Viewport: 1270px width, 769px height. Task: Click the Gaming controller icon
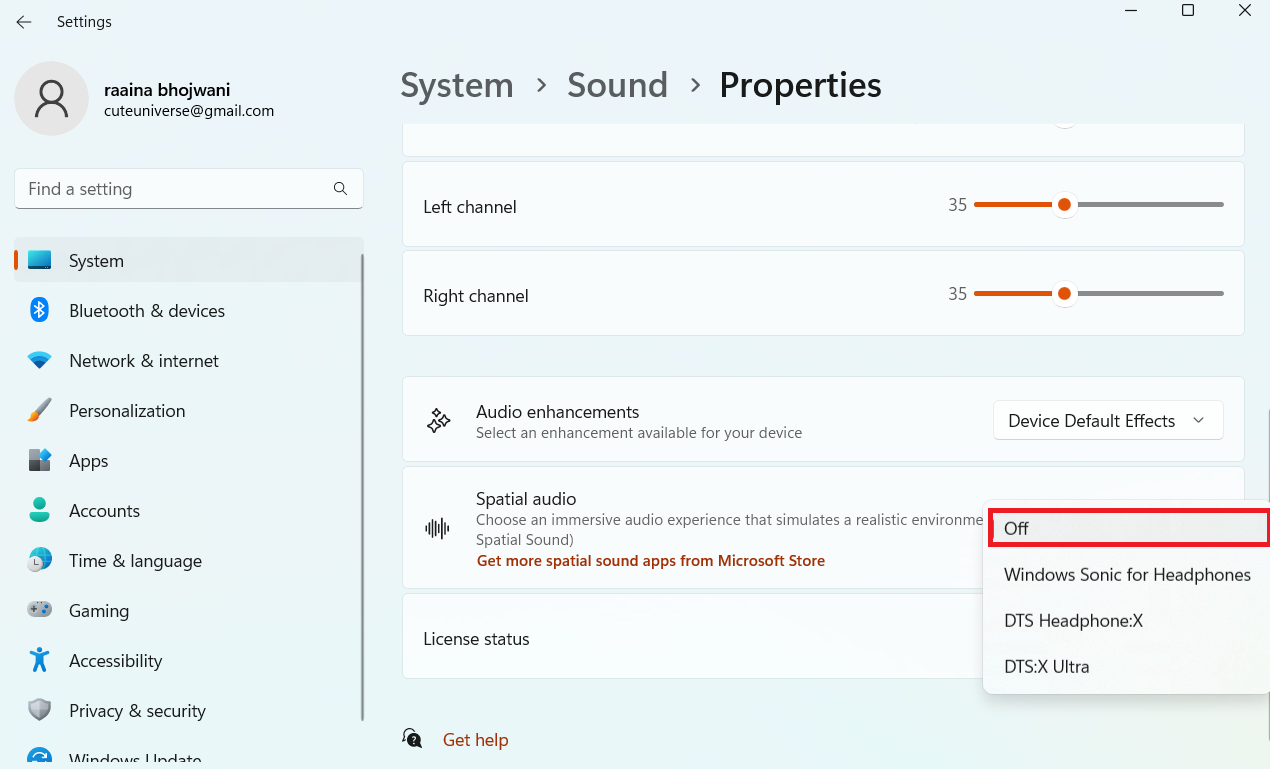[x=40, y=610]
